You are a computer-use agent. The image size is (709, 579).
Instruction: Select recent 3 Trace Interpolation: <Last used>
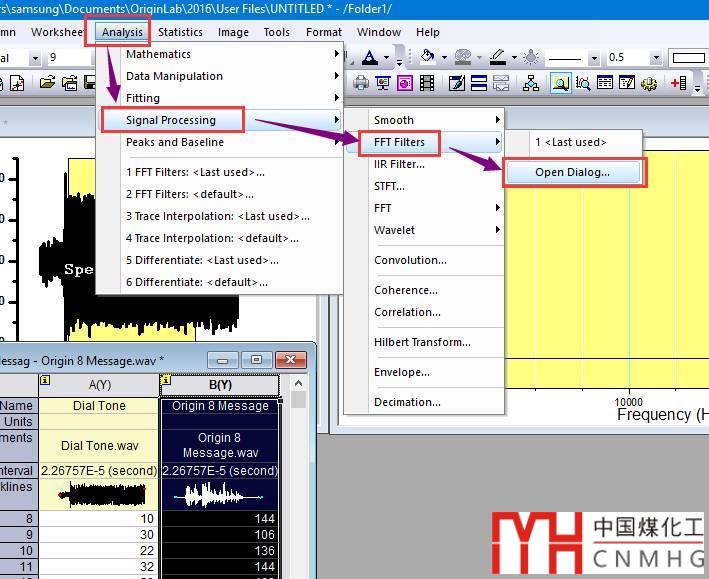(x=218, y=216)
